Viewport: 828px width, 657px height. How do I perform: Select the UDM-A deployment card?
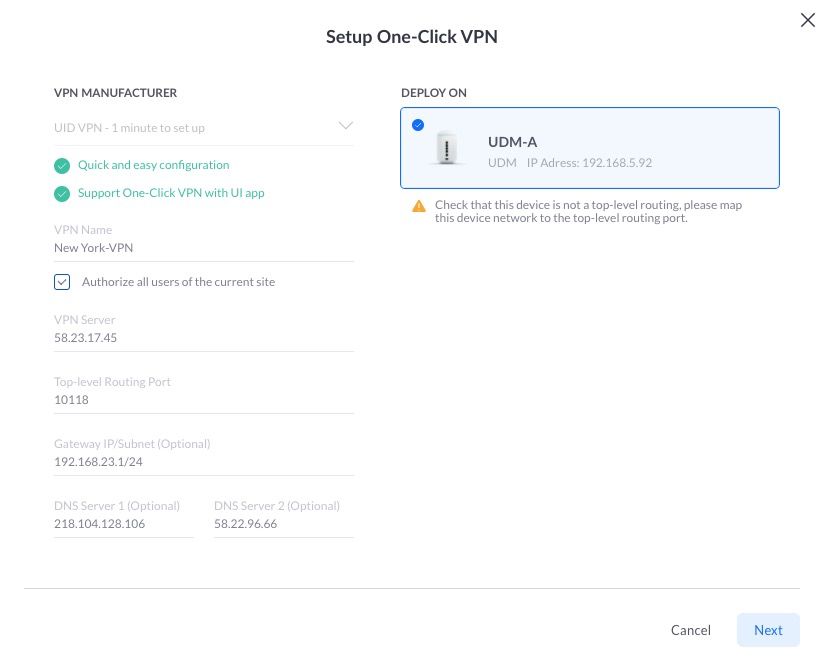[x=589, y=148]
